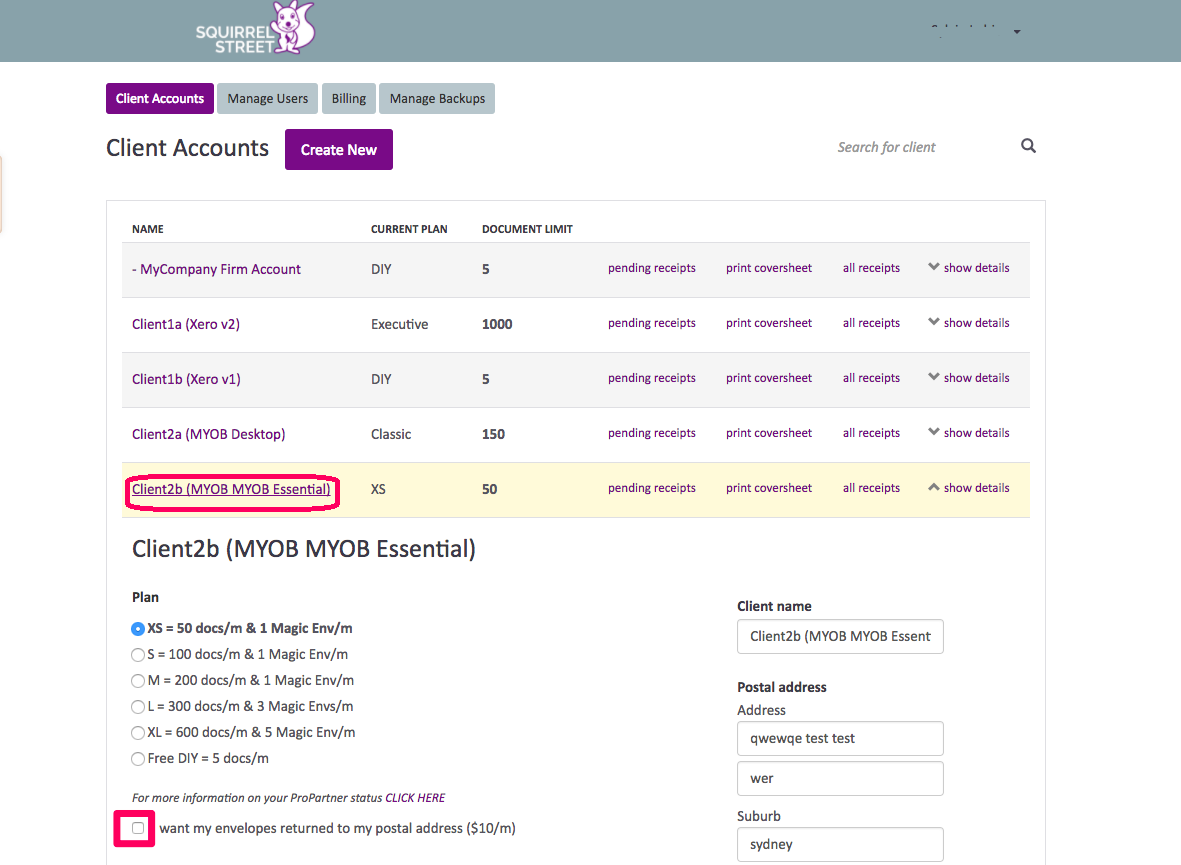
Task: Open the user account dropdown arrow
Action: pos(1017,32)
